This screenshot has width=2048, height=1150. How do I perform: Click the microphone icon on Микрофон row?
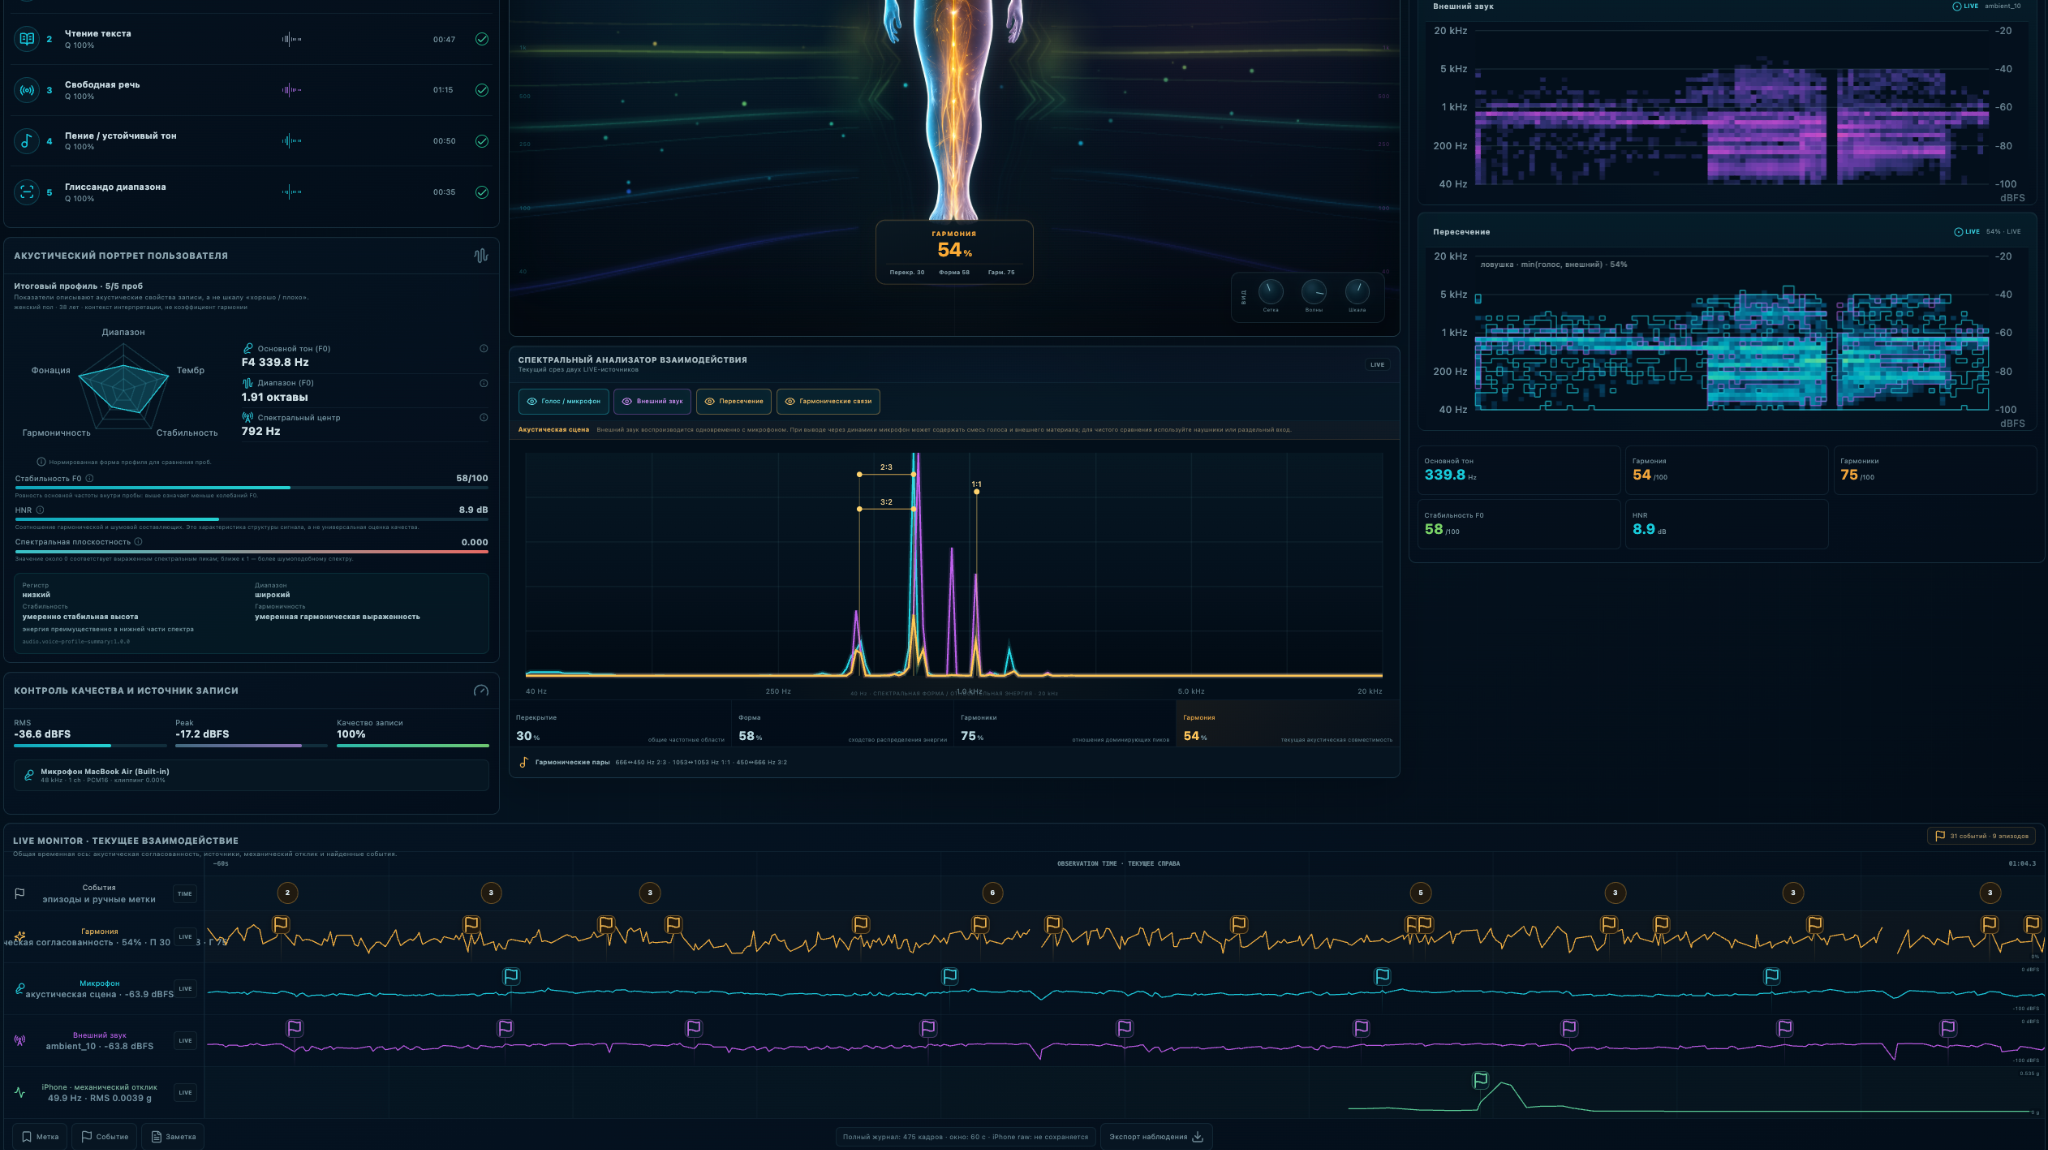tap(19, 989)
